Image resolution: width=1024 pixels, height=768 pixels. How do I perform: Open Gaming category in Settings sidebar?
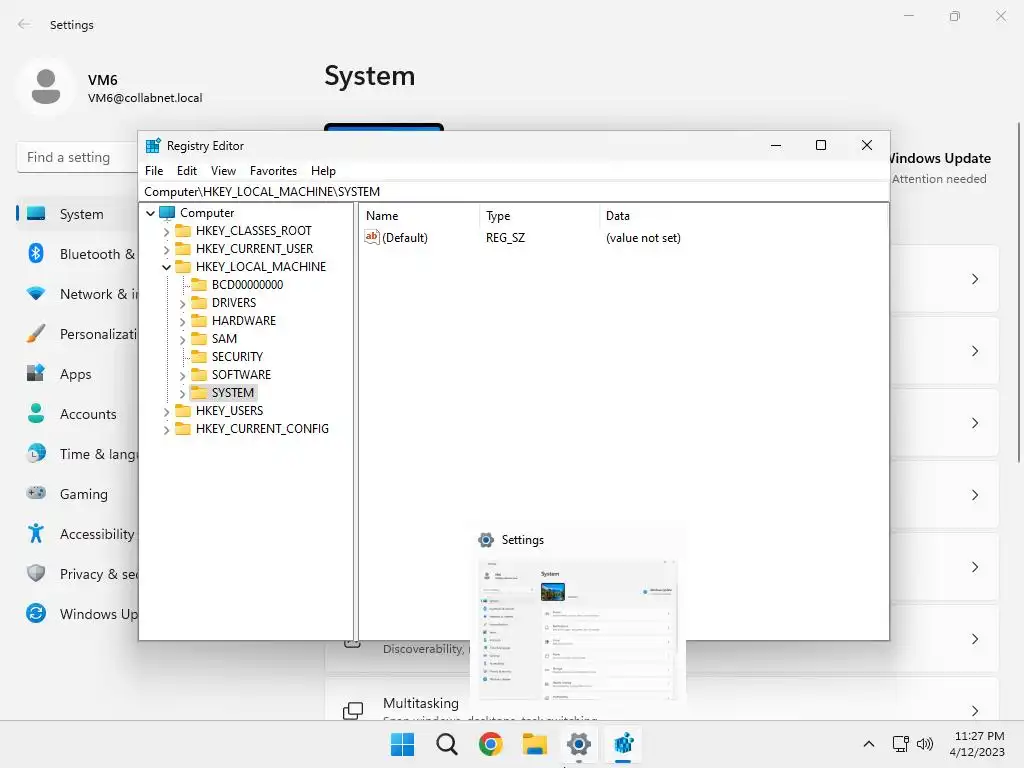click(77, 494)
